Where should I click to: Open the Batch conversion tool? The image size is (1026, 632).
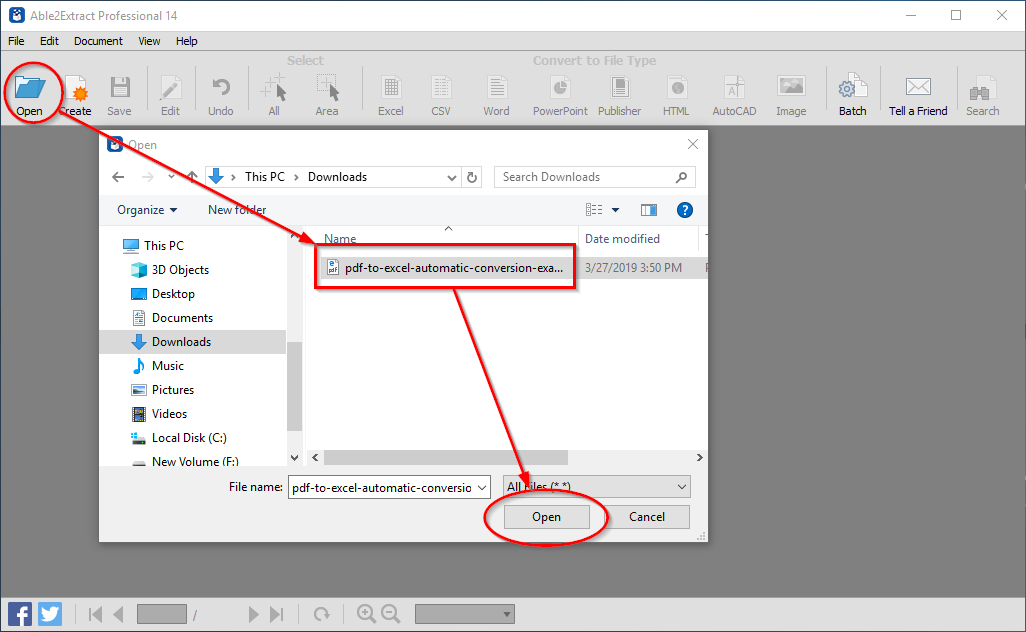[851, 92]
